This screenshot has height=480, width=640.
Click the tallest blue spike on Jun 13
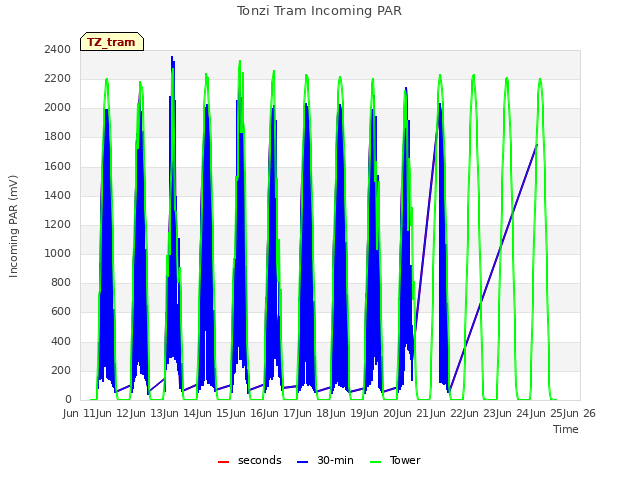(x=172, y=58)
